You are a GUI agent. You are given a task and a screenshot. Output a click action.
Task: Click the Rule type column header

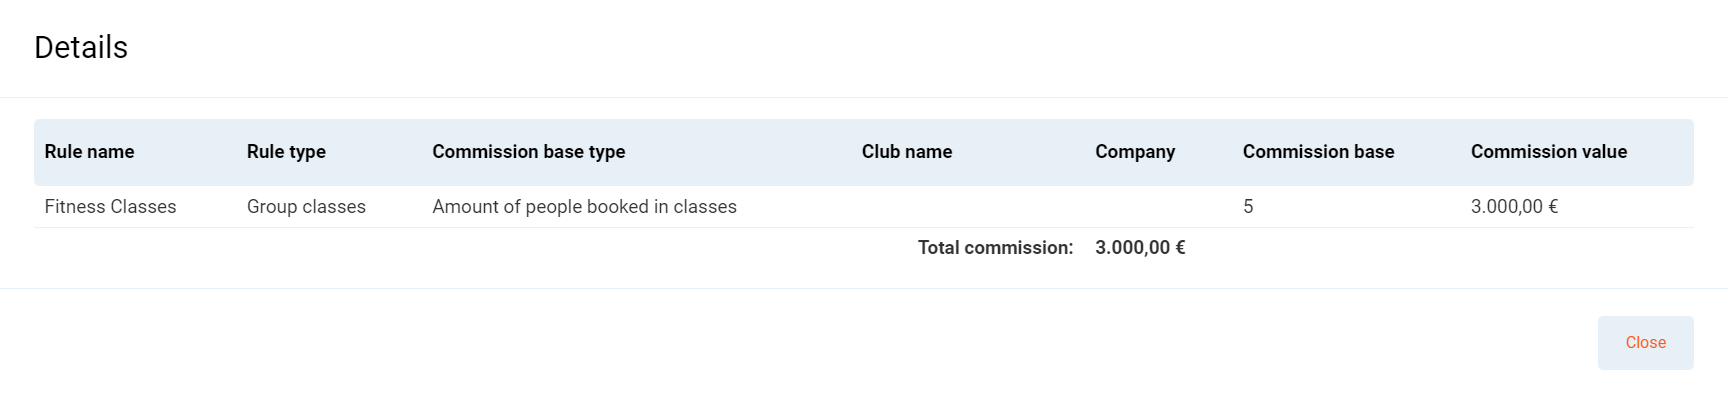pyautogui.click(x=286, y=152)
